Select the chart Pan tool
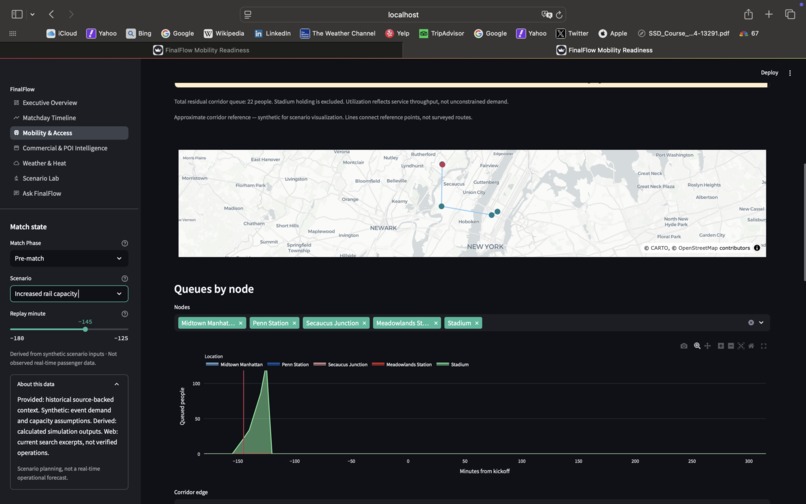 click(707, 346)
